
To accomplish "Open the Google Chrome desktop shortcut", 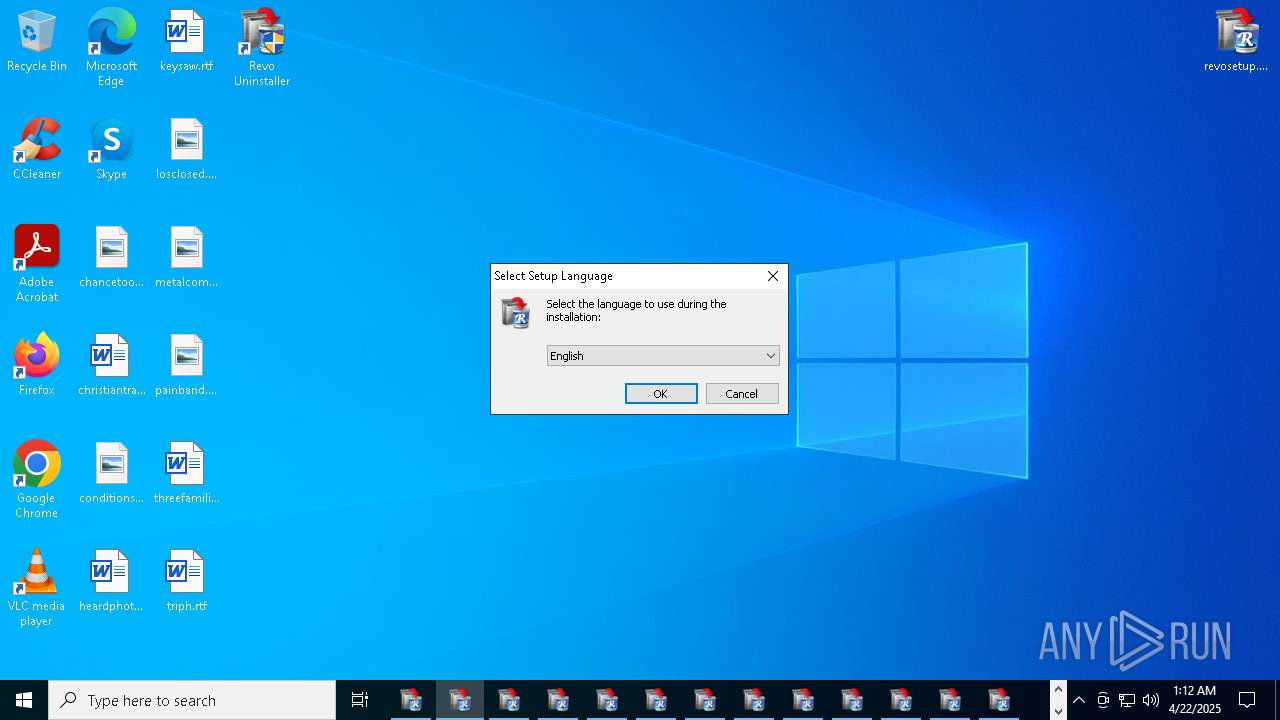I will click(37, 480).
